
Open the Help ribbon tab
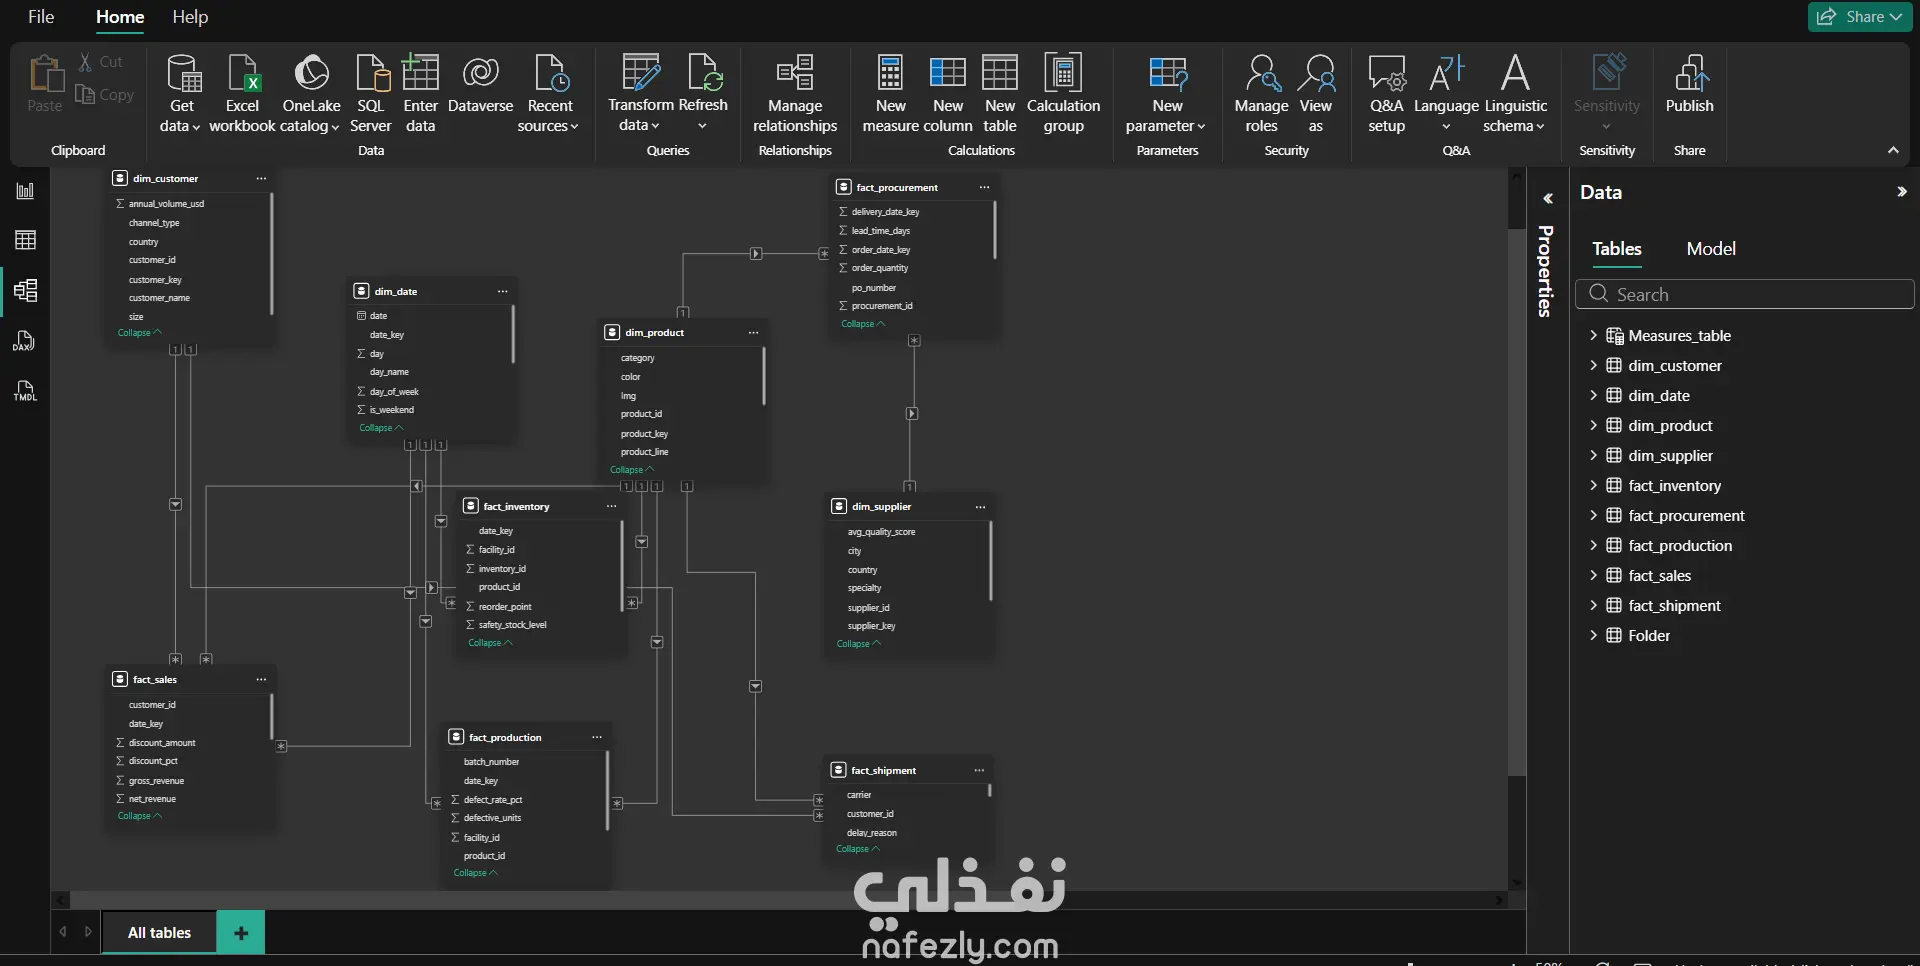tap(190, 17)
